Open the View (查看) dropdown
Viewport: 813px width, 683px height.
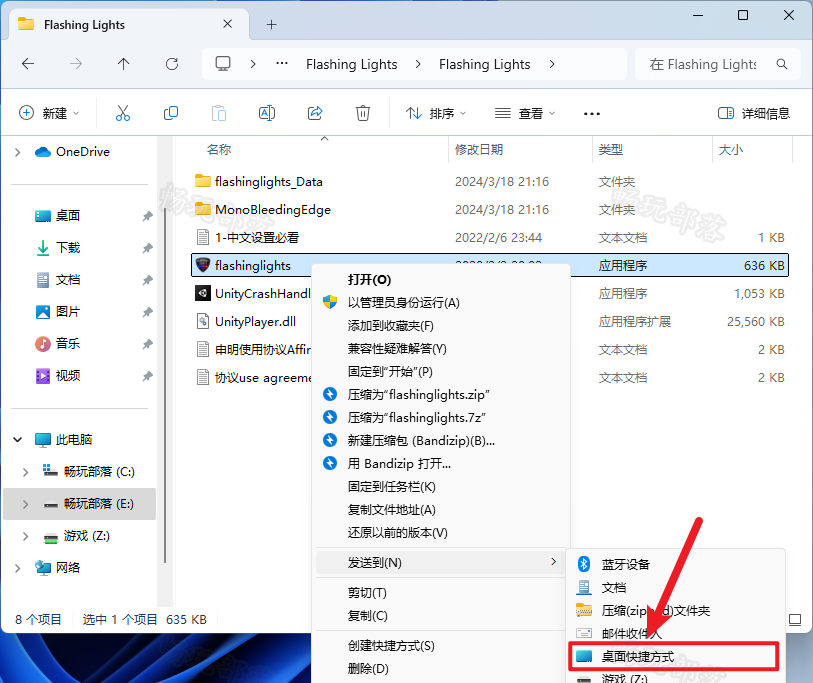525,113
